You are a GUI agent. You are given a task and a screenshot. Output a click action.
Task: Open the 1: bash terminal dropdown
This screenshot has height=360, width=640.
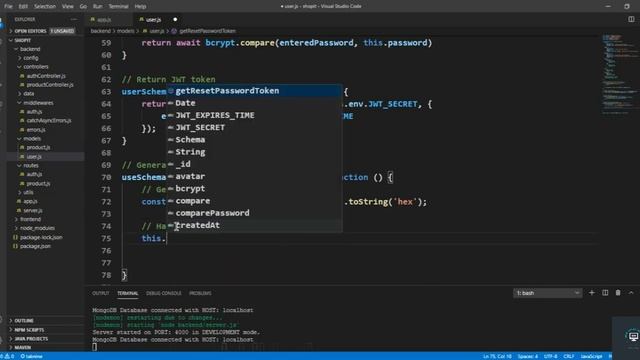tap(547, 293)
